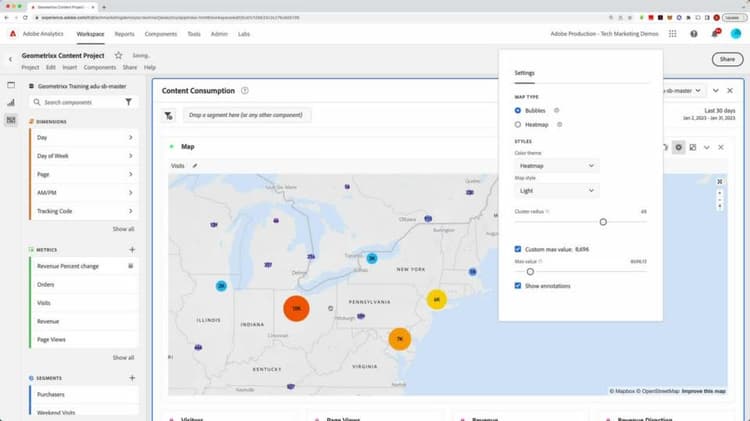This screenshot has width=750, height=421.
Task: Add a new metric with plus icon
Action: coord(131,248)
